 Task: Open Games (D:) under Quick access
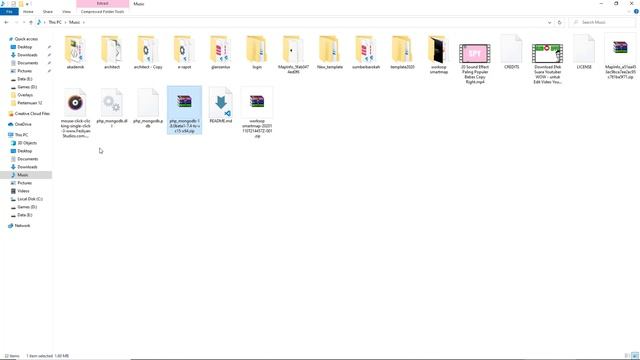(x=27, y=87)
